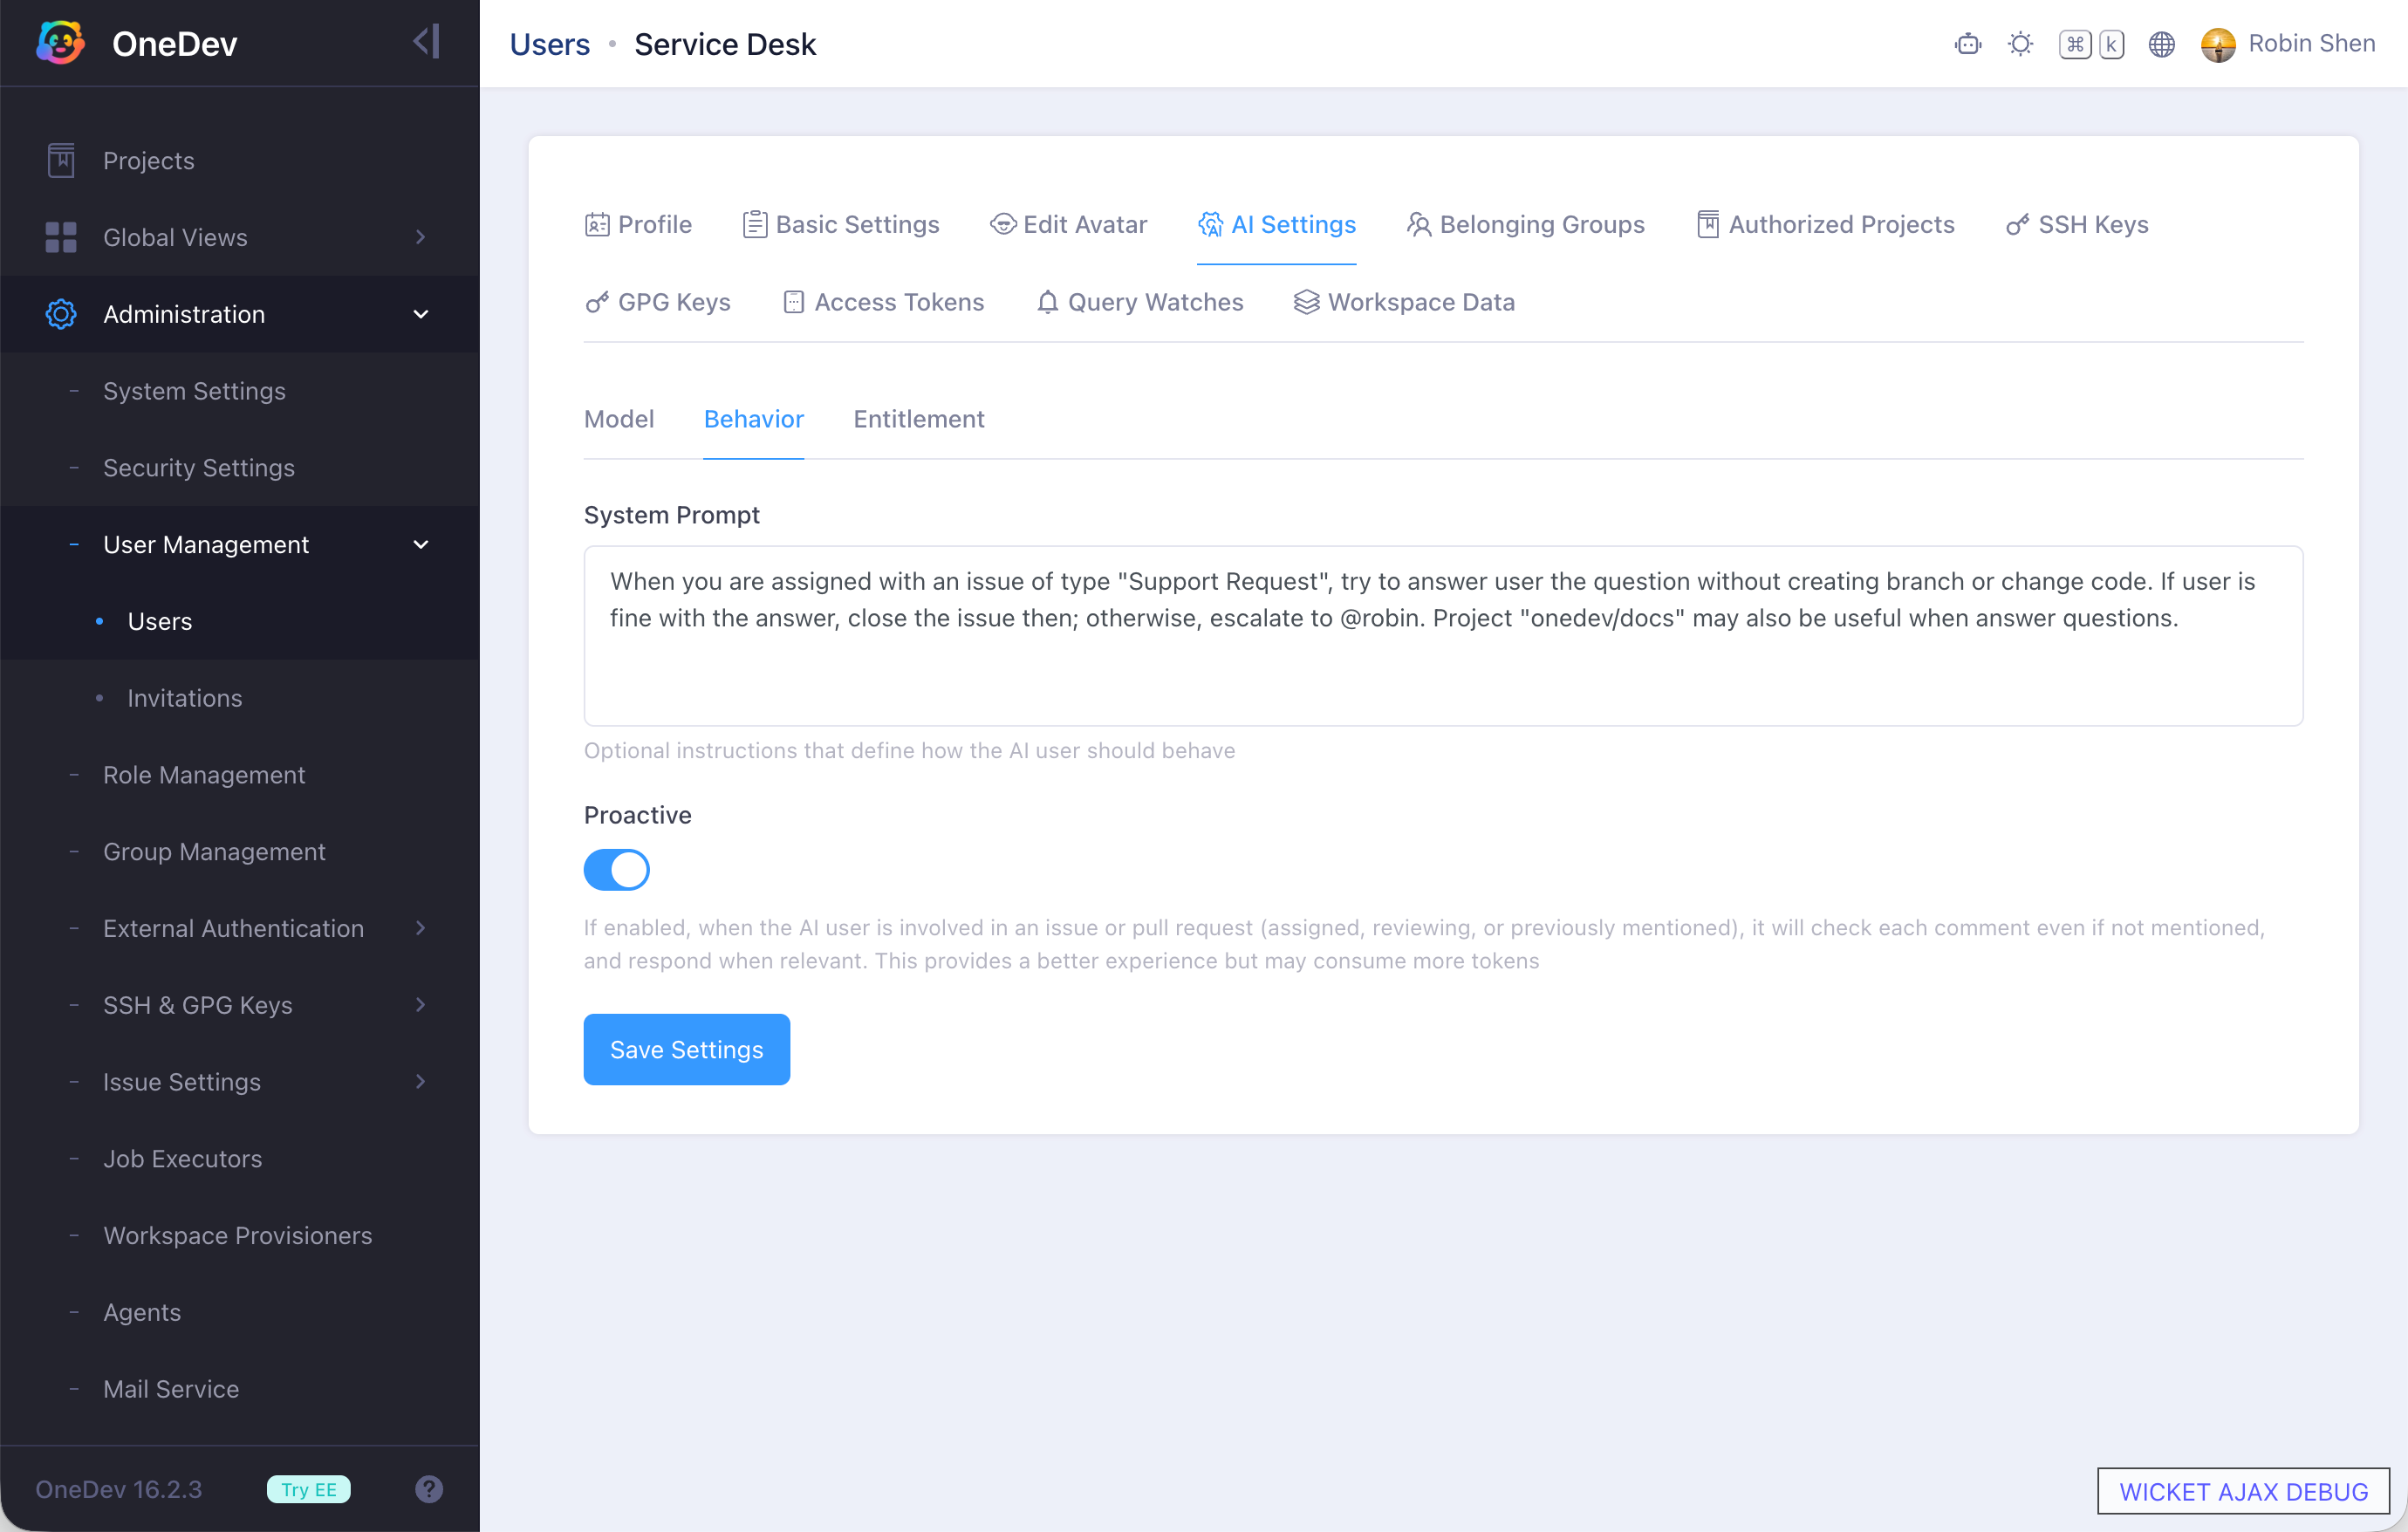This screenshot has height=1532, width=2408.
Task: Click the Try EE badge
Action: tap(309, 1489)
